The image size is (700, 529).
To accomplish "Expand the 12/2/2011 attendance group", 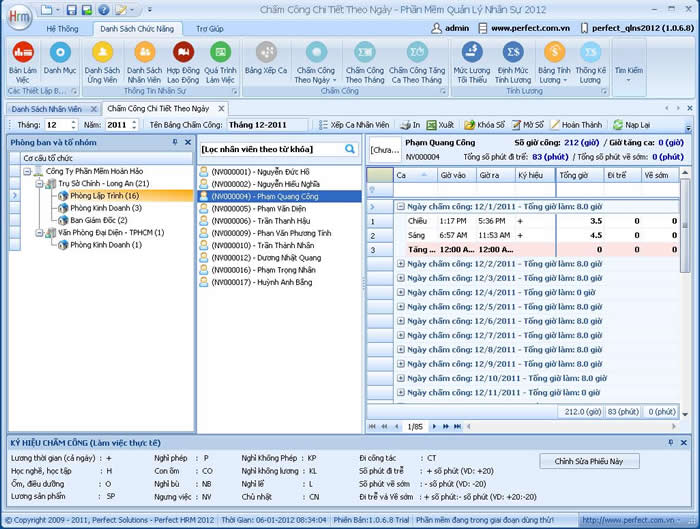I will click(400, 264).
